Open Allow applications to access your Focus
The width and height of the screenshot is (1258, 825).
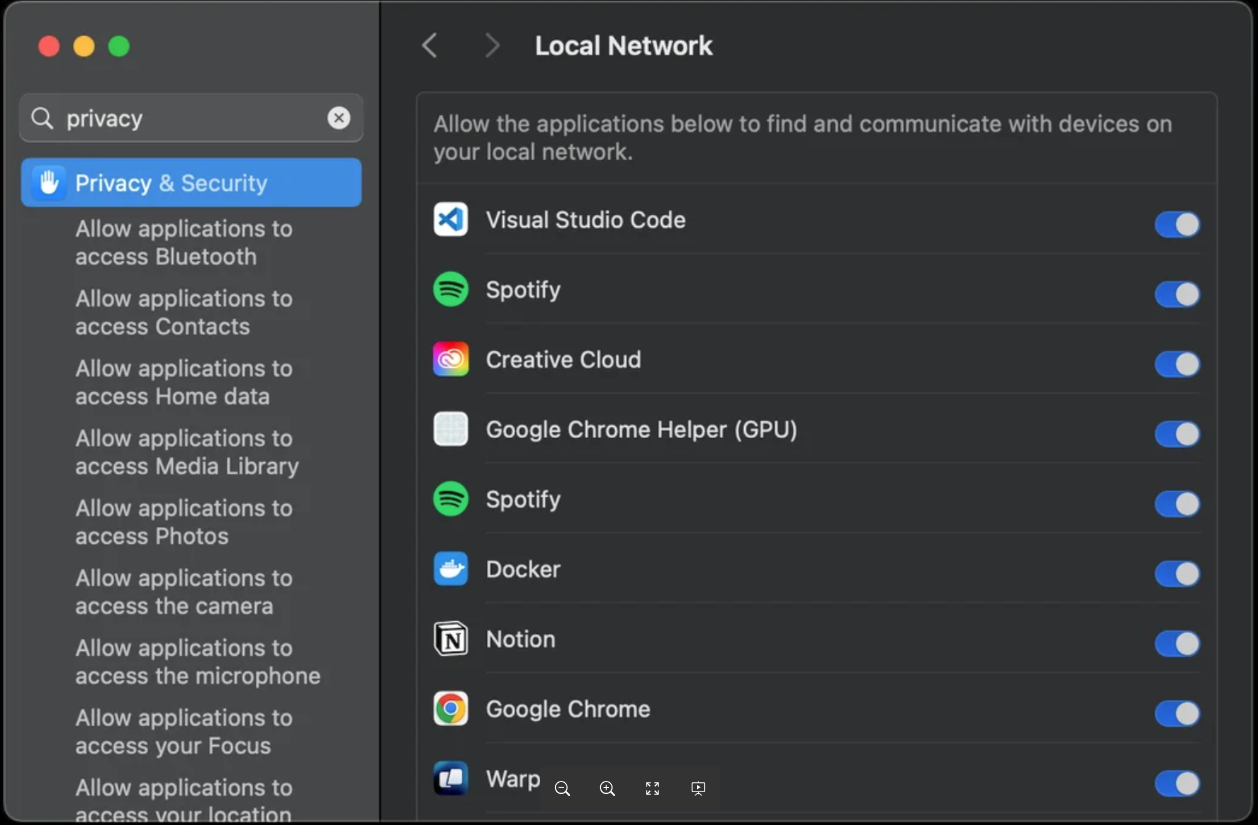tap(184, 733)
